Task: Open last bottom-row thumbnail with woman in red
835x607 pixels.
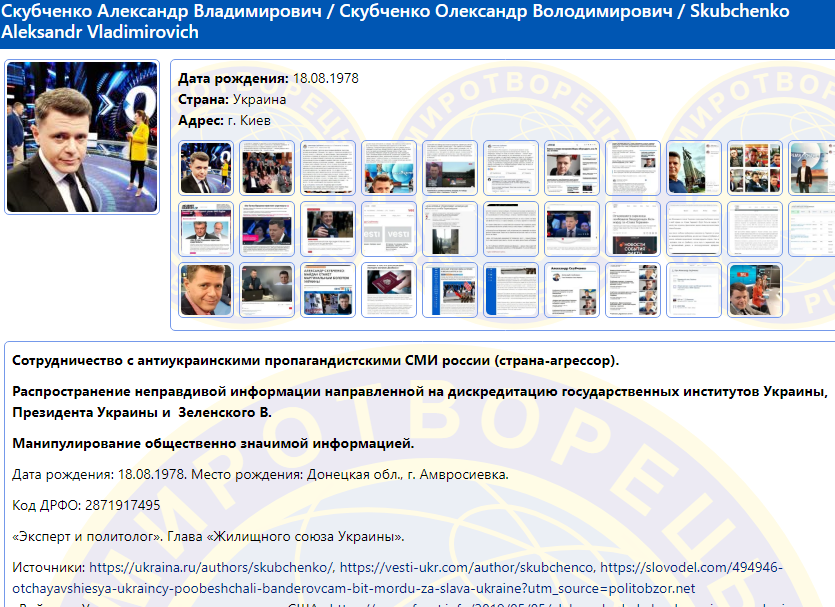Action: pos(755,290)
